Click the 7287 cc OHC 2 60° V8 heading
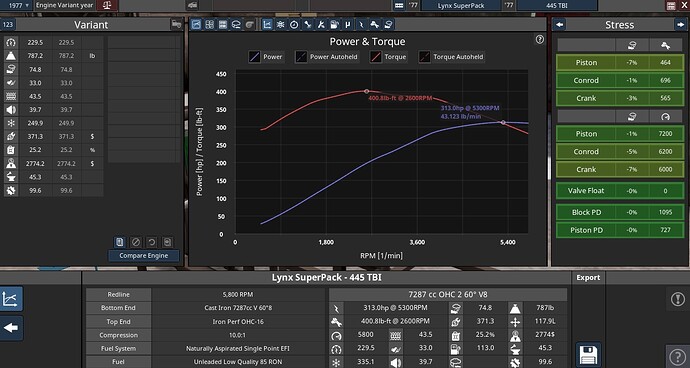 point(448,294)
